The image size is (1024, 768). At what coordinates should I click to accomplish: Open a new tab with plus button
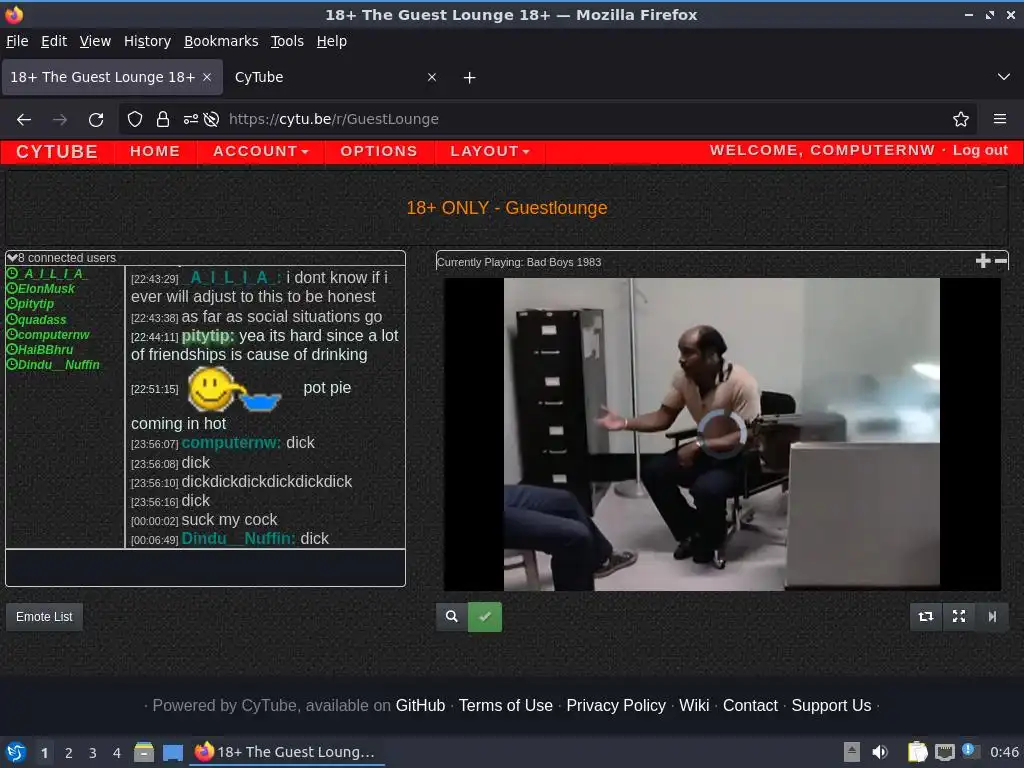[x=469, y=78]
